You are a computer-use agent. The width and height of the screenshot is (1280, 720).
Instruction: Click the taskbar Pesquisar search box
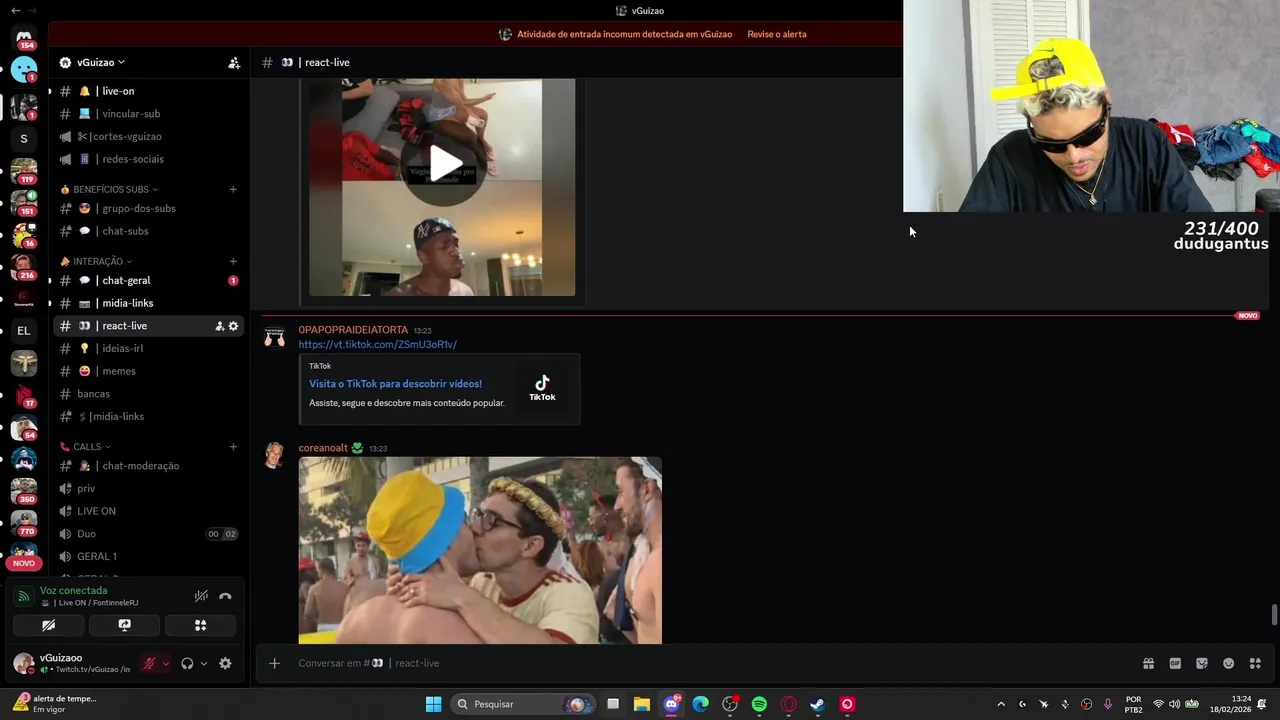[523, 704]
